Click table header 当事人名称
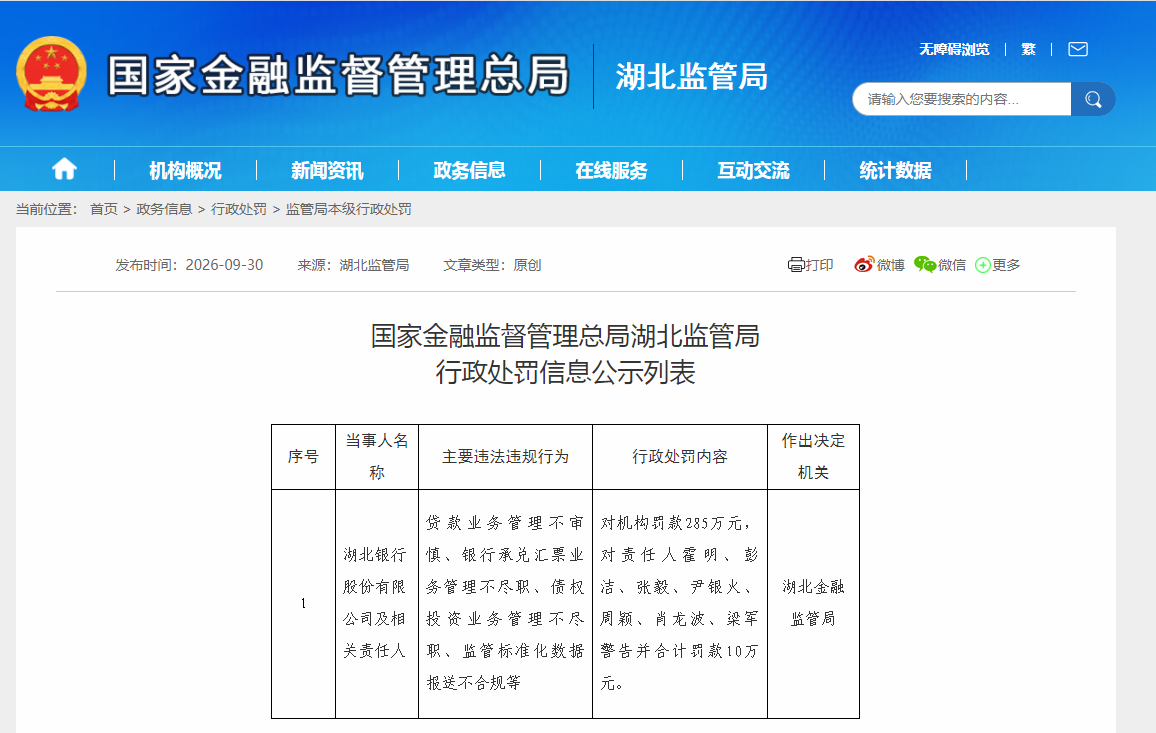Image resolution: width=1156 pixels, height=733 pixels. 377,457
